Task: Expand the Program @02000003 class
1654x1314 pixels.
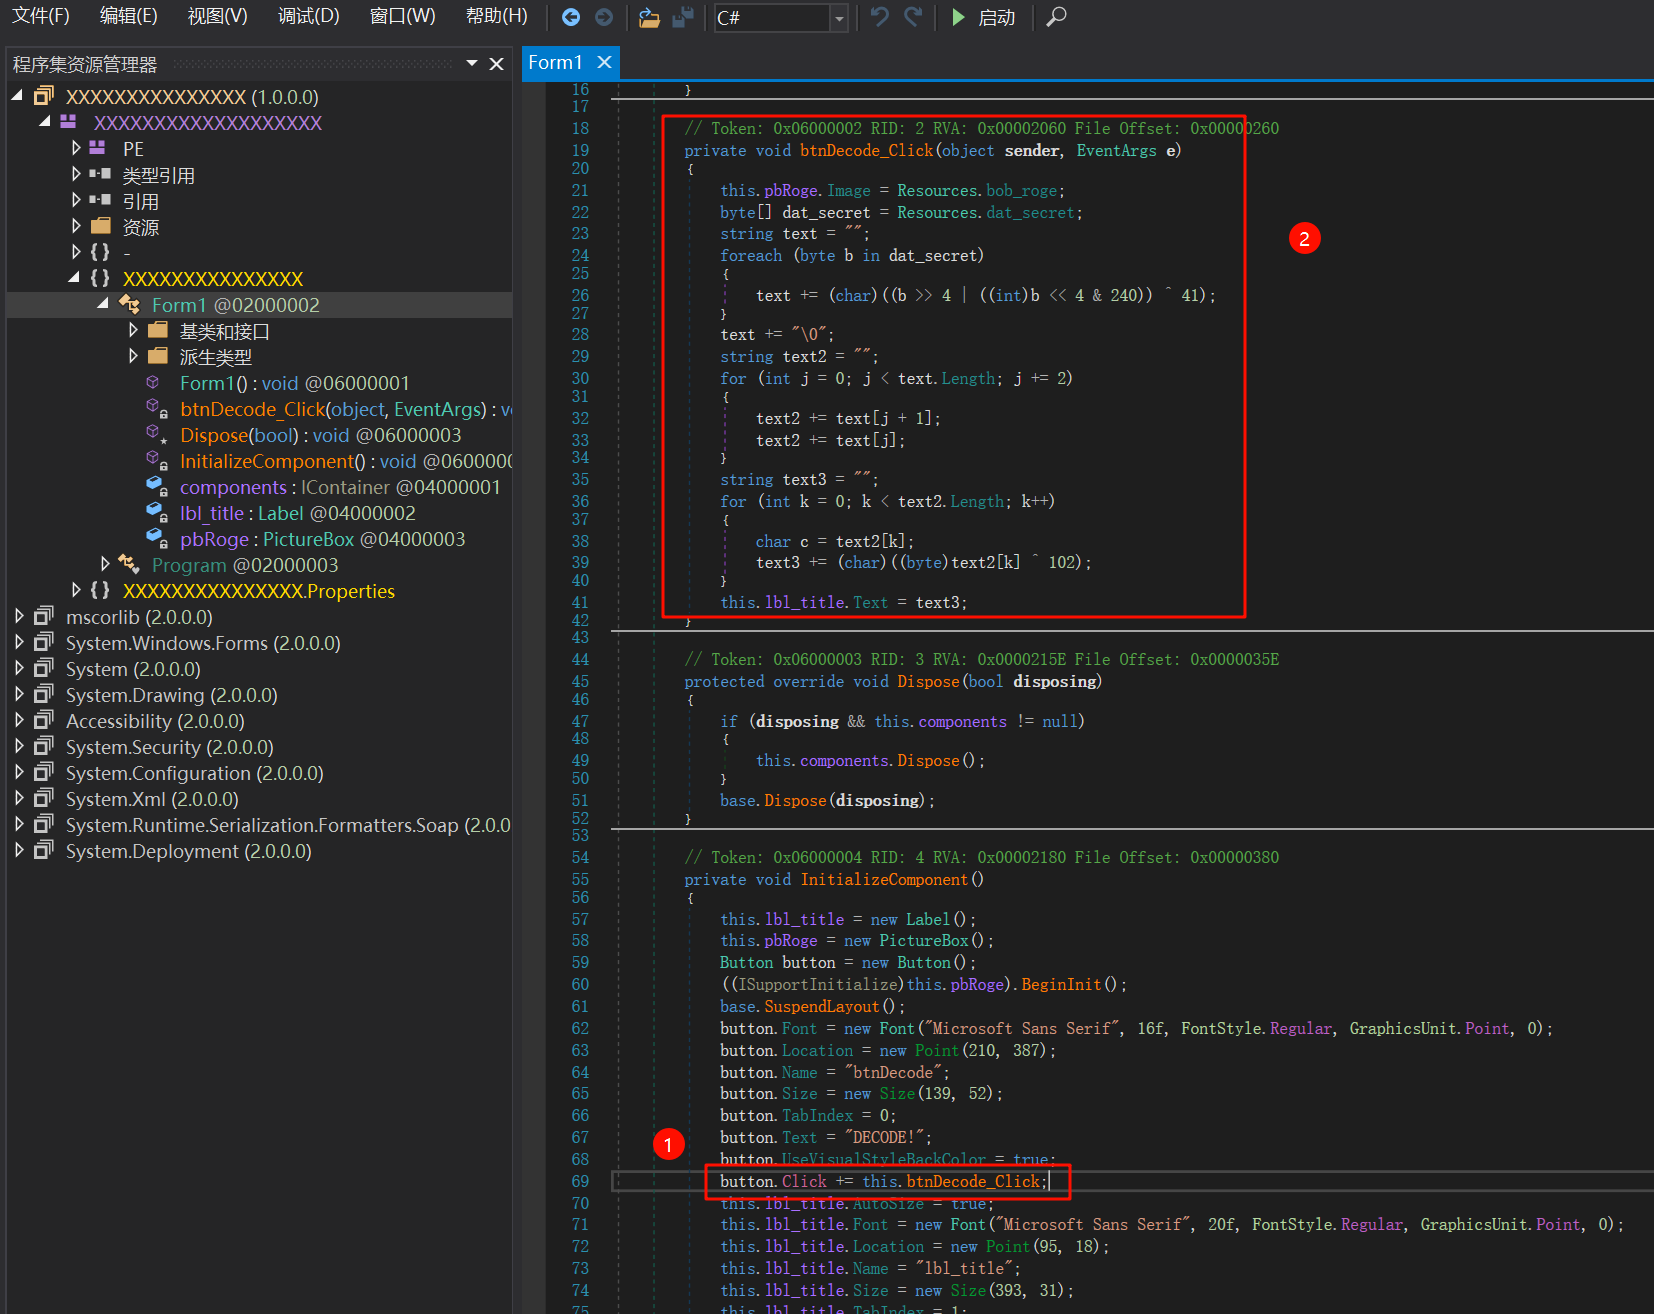Action: [x=105, y=563]
